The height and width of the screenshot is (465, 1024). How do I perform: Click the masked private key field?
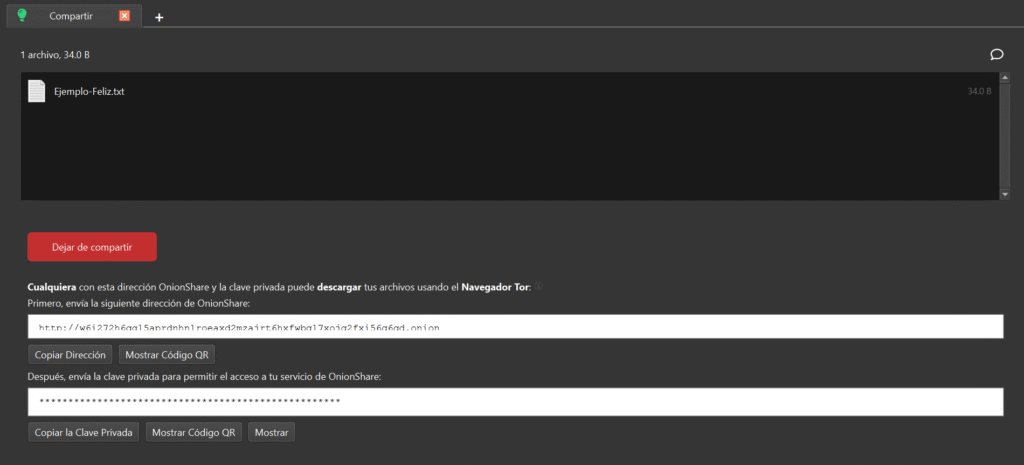[x=515, y=401]
